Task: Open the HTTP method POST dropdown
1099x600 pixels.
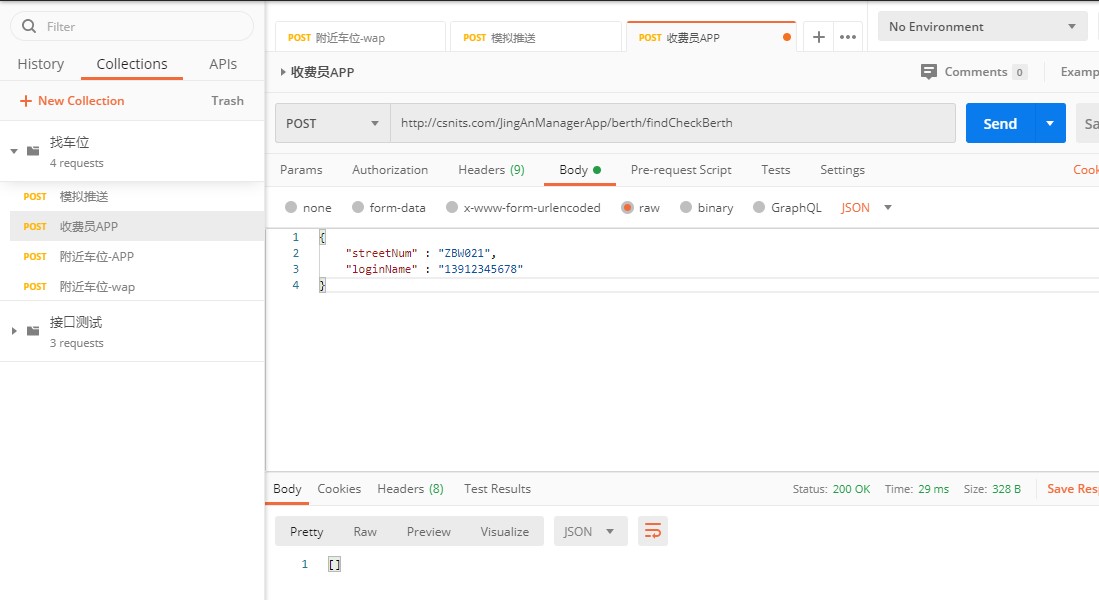Action: [332, 123]
